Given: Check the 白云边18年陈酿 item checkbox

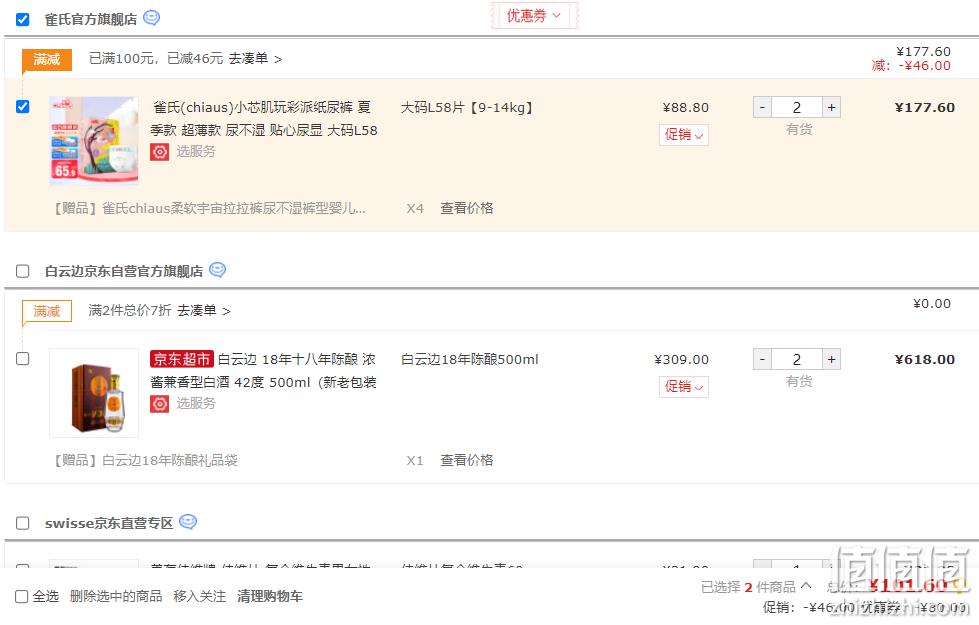Looking at the screenshot, I should click(22, 358).
